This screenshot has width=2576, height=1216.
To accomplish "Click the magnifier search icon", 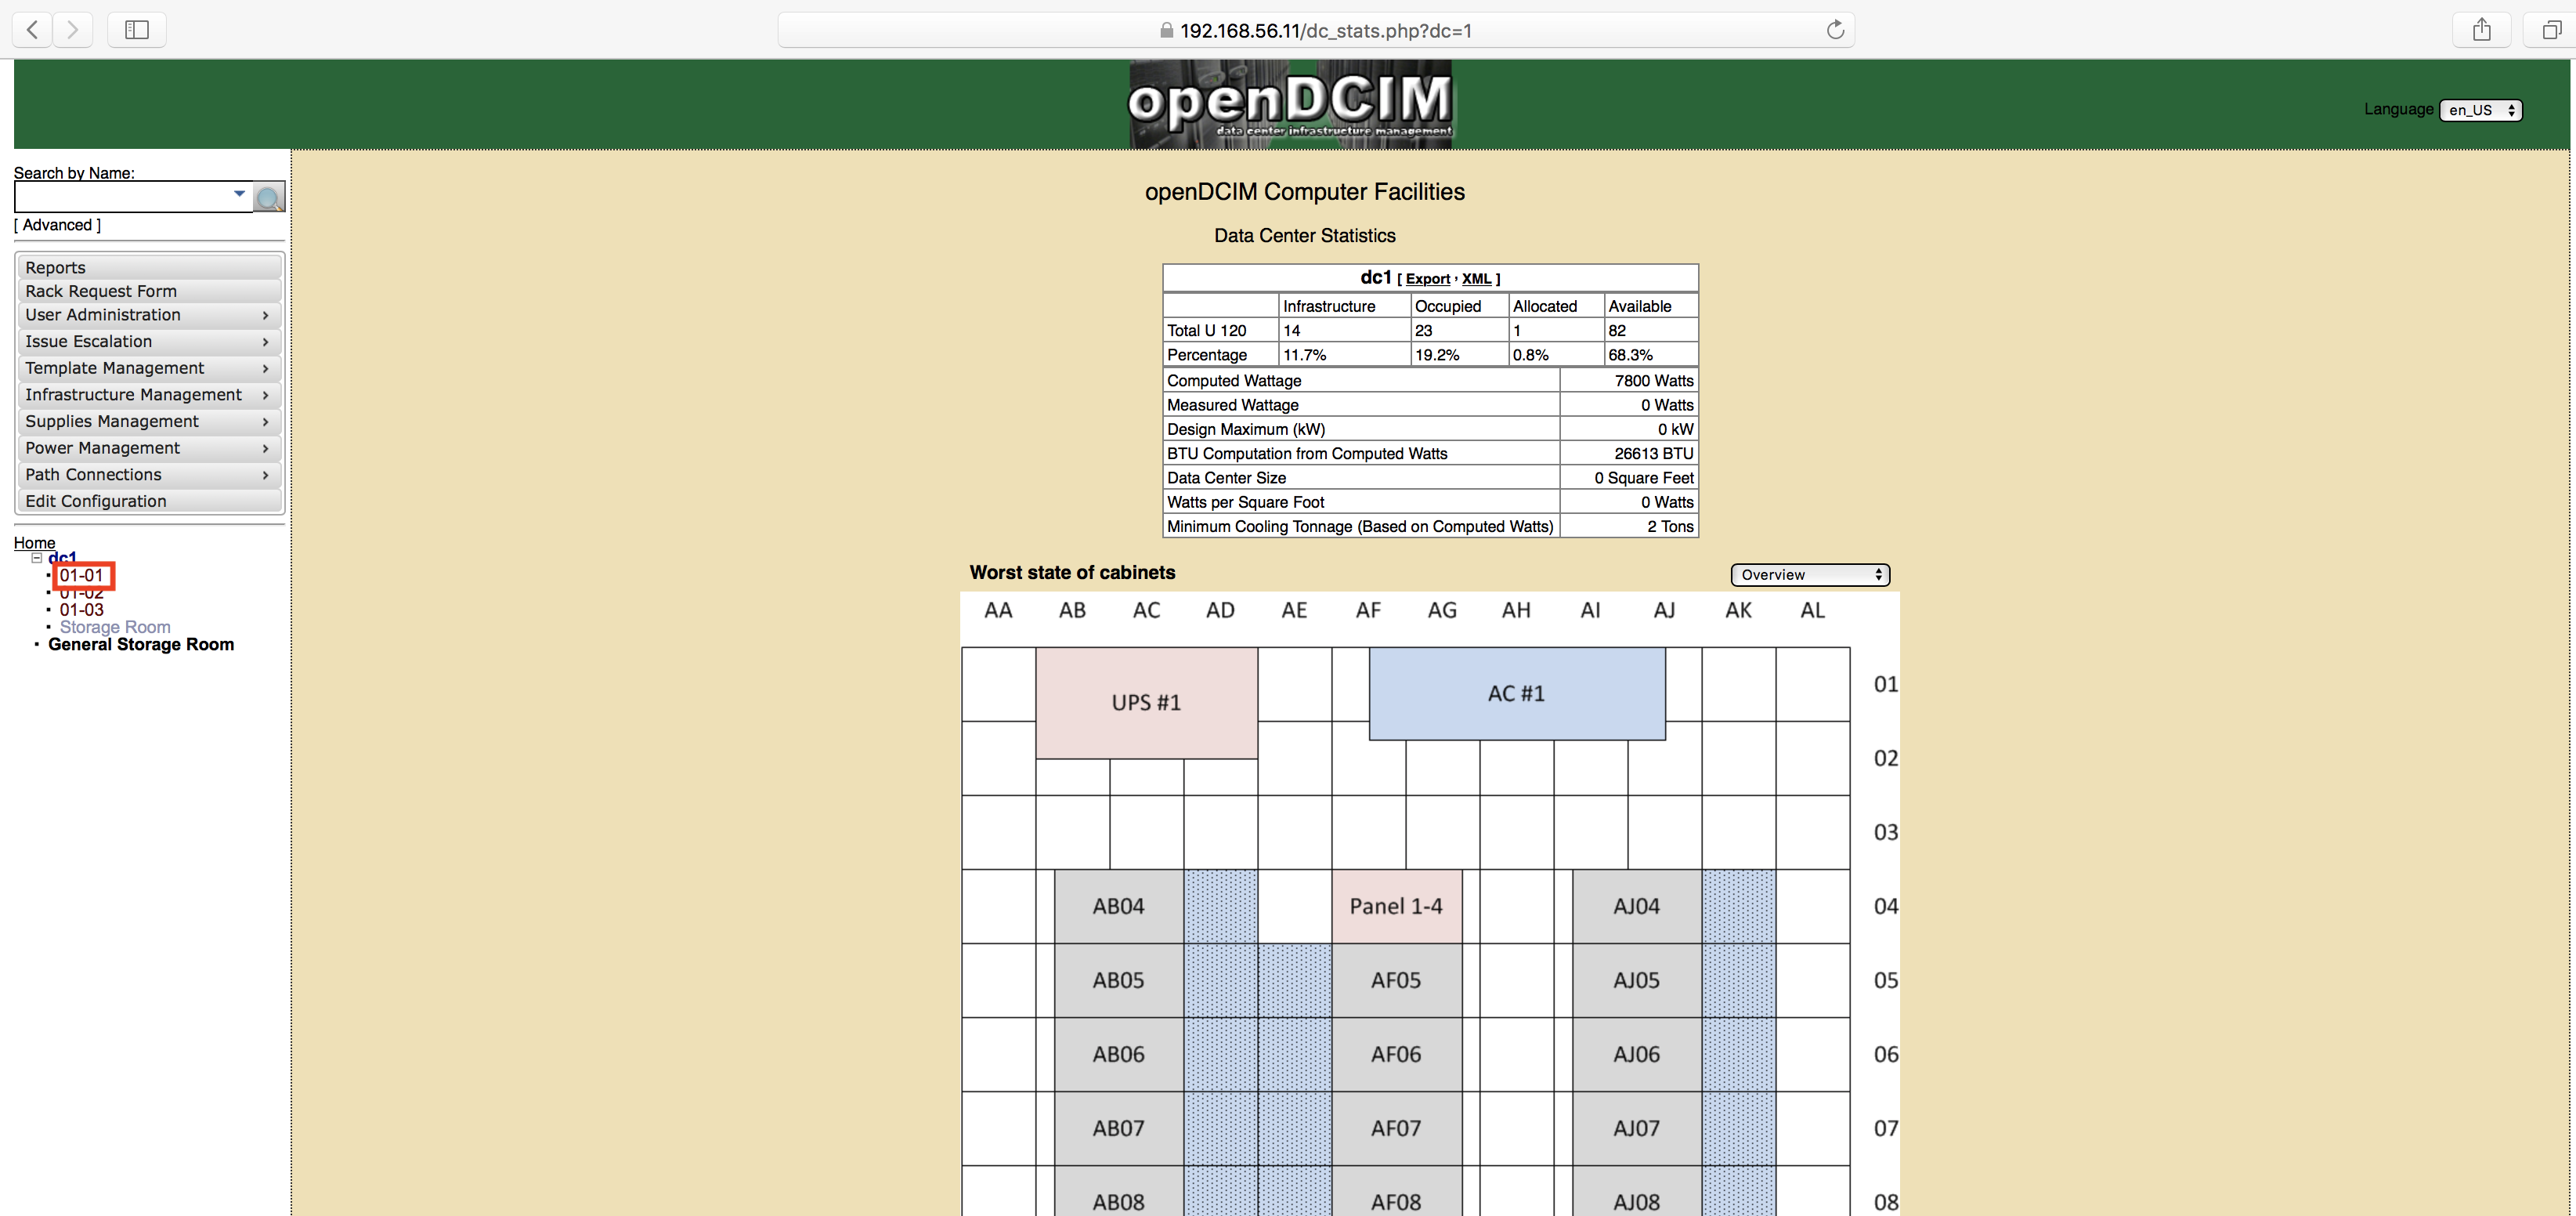I will pyautogui.click(x=269, y=197).
